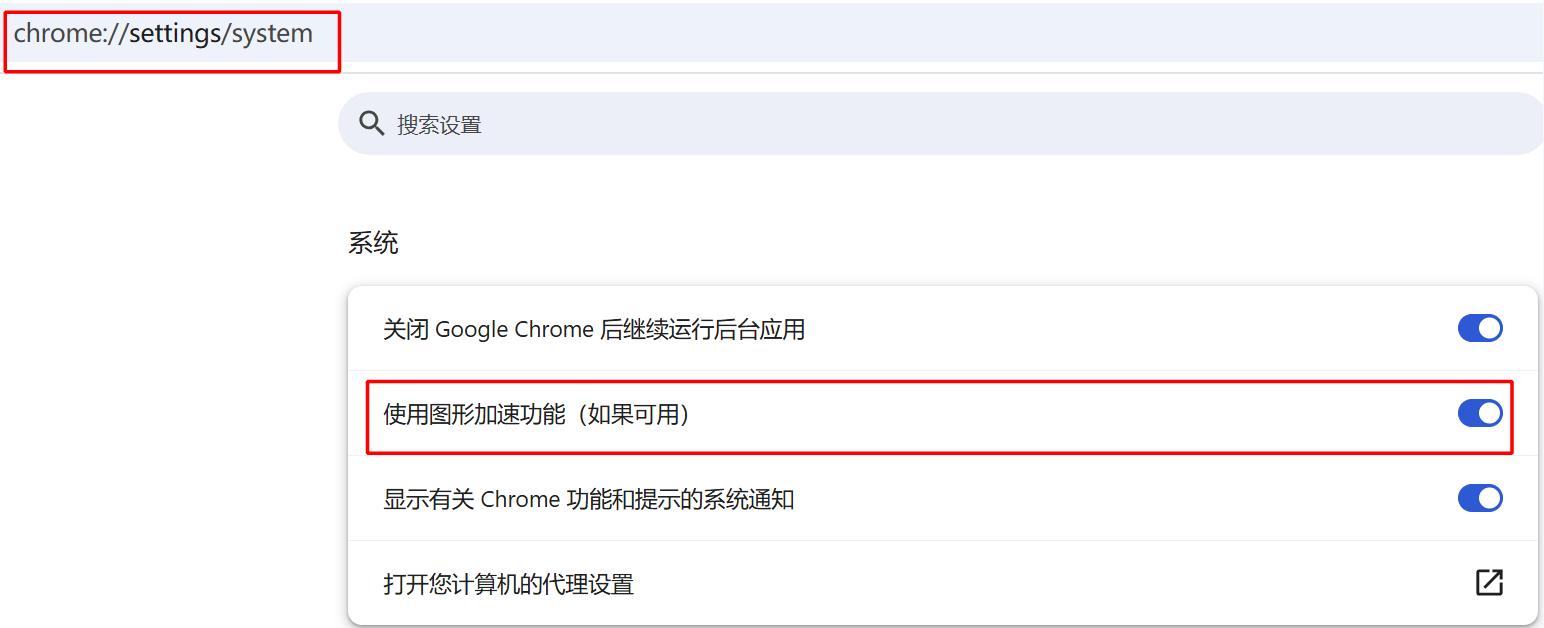Select 显示有关 Chrome 功能和提示的系统通知 text
The height and width of the screenshot is (628, 1544).
coord(589,499)
